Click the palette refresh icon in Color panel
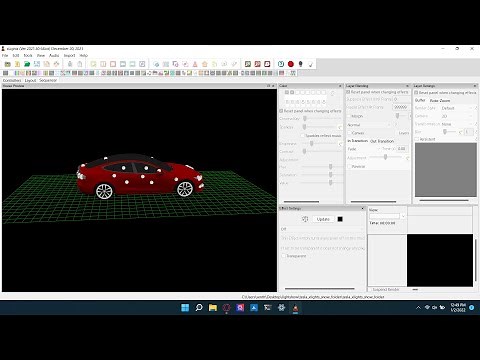Viewport: 480px width, 360px height. click(x=332, y=93)
